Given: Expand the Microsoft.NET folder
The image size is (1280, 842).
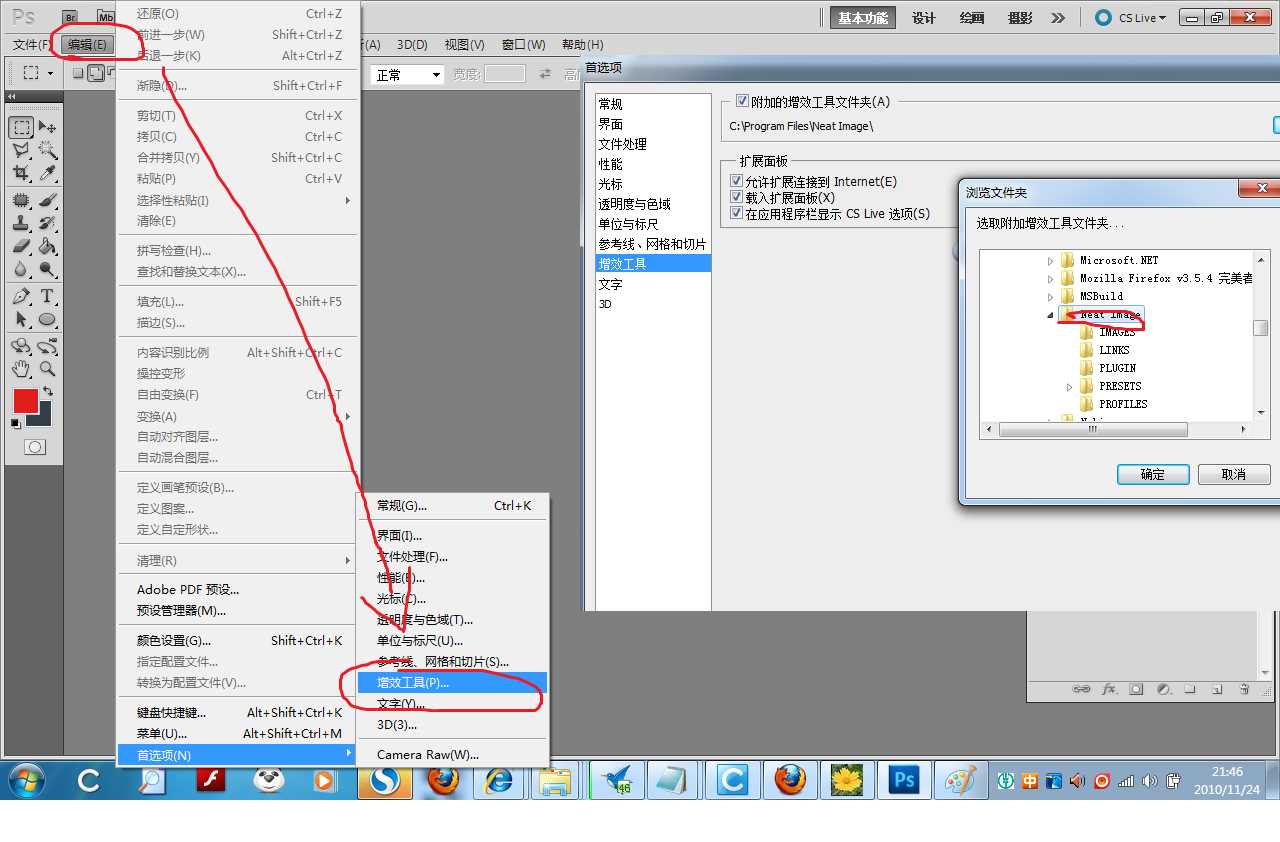Looking at the screenshot, I should pos(1050,261).
